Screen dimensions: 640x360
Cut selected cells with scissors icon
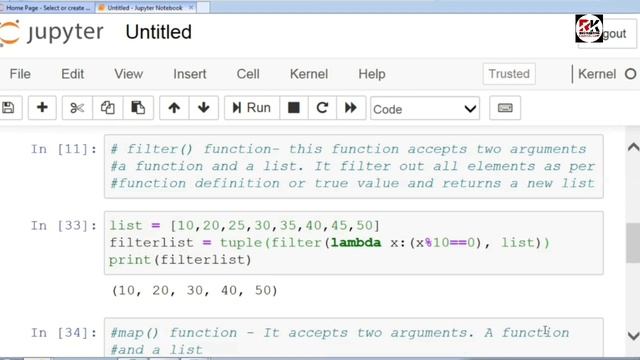77,108
